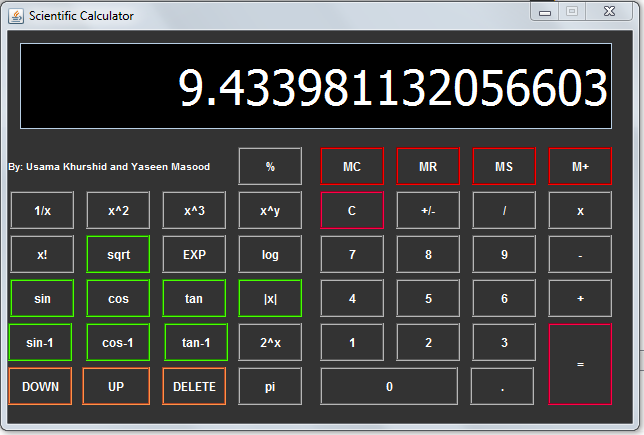The width and height of the screenshot is (644, 435).
Task: Select the 2^x button
Action: point(270,342)
